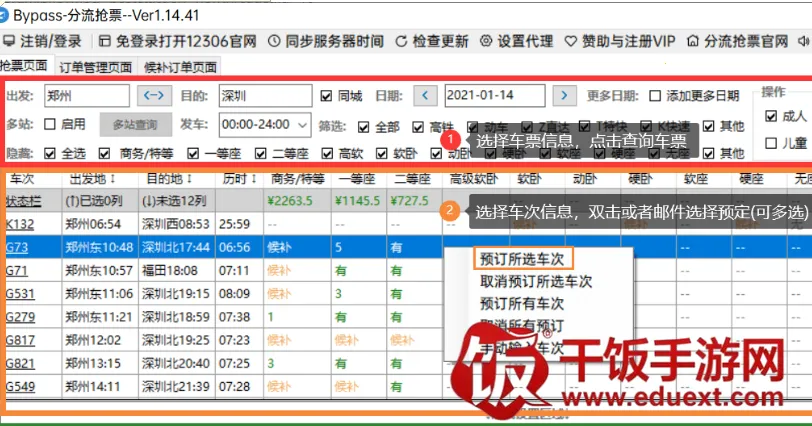Click 赞助与注册VIP heart icon
This screenshot has height=426, width=812.
(572, 42)
